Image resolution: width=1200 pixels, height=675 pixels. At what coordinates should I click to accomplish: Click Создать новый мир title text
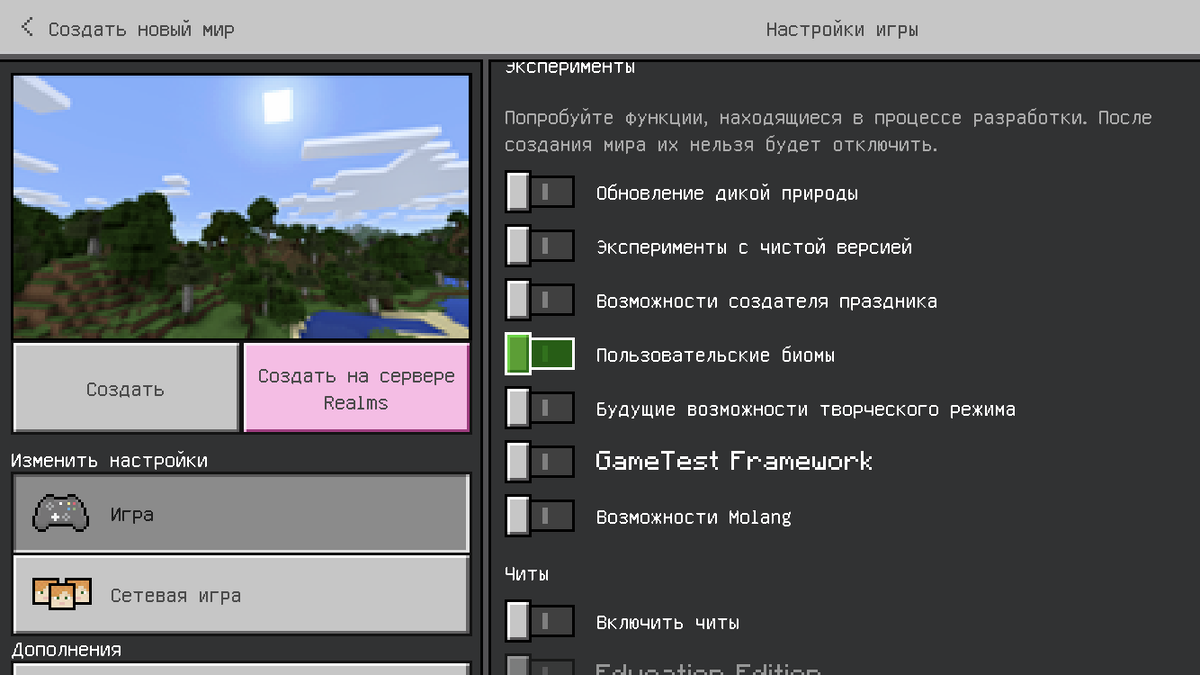[x=141, y=29]
